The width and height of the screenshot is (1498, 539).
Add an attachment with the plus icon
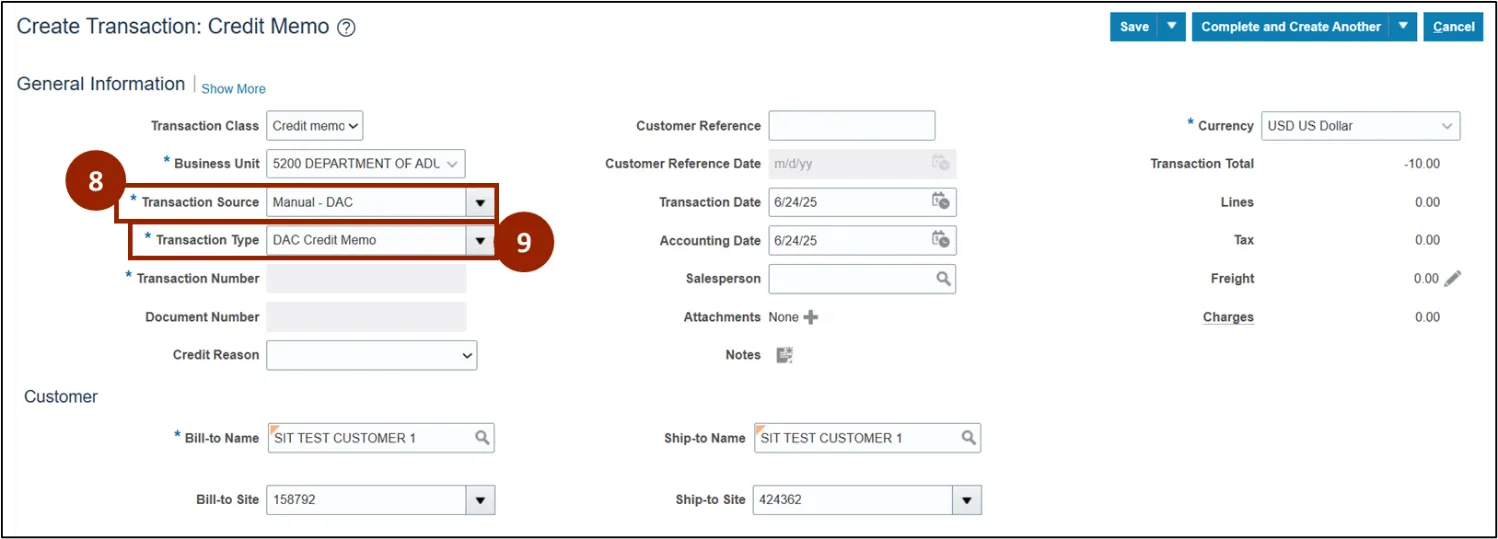coord(810,317)
